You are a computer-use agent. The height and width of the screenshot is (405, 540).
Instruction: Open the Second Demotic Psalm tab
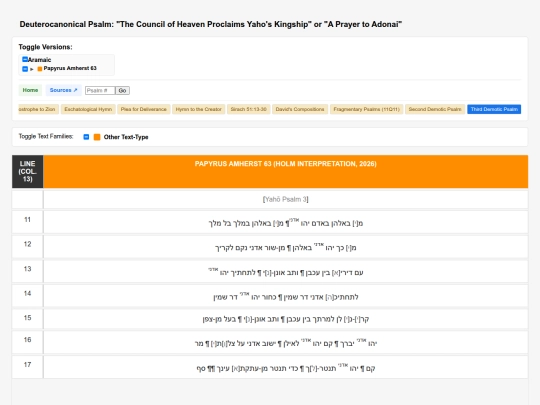point(435,109)
